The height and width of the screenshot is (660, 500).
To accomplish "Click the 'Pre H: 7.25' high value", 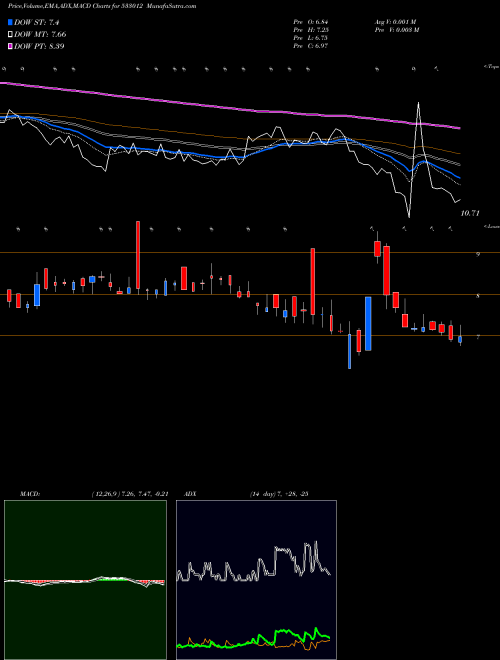I will pyautogui.click(x=311, y=30).
